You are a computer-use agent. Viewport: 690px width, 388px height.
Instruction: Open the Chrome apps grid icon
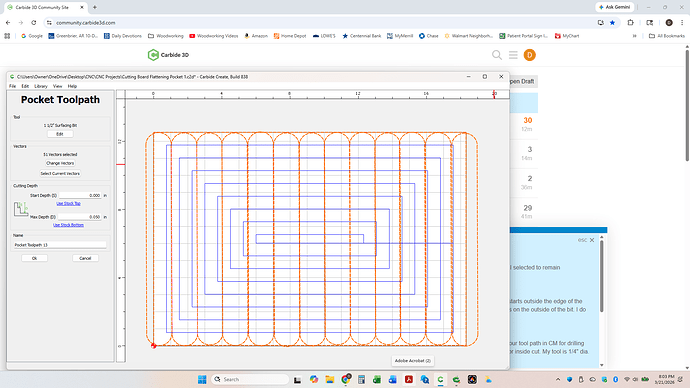pyautogui.click(x=7, y=36)
